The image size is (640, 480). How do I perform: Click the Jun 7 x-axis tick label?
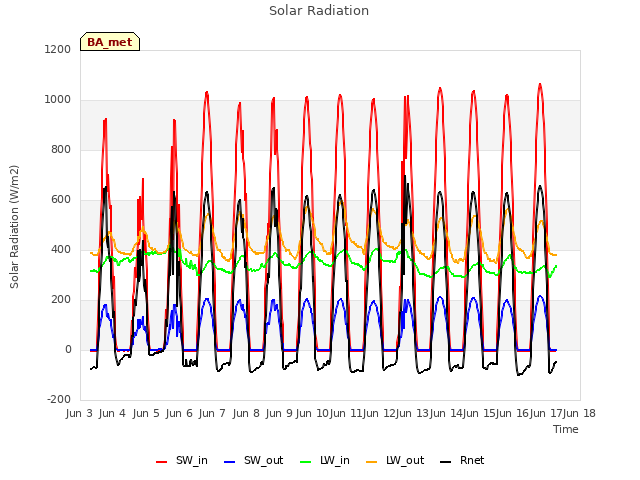(x=212, y=413)
